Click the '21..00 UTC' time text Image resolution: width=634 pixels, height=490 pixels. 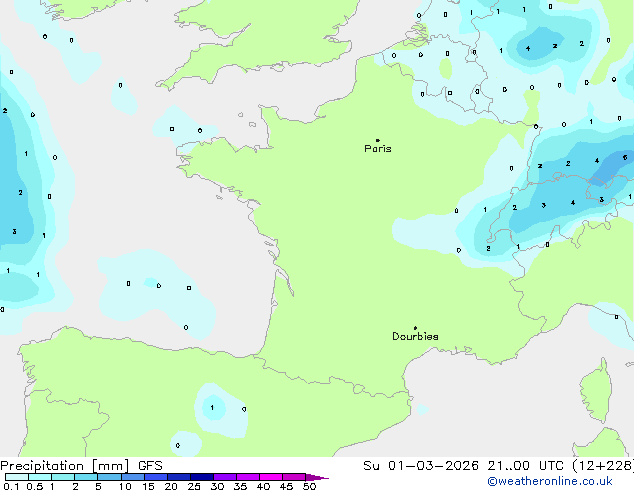tap(525, 466)
